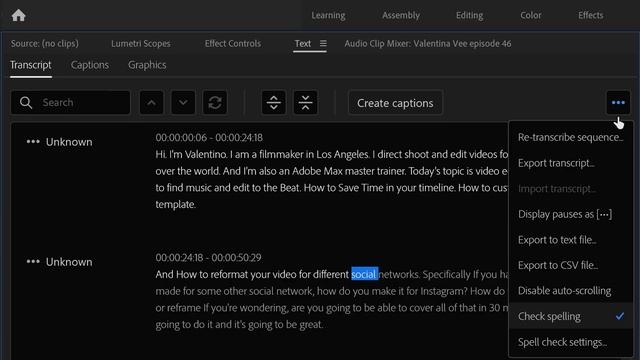Split the transcript segment icon
640x360 pixels.
(x=273, y=102)
